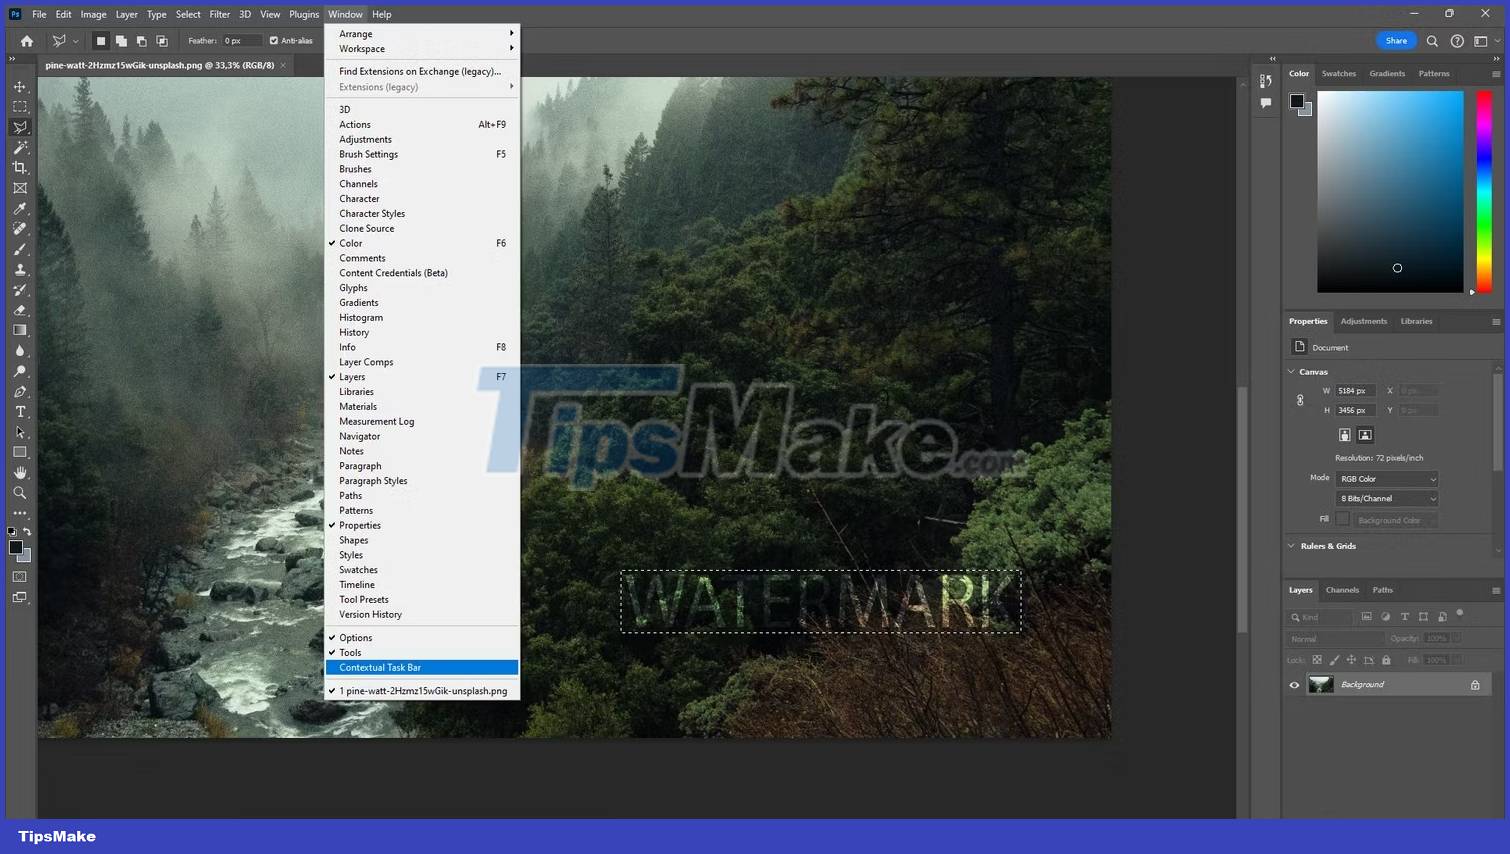Switch to the Channels tab
Viewport: 1510px width, 854px height.
[x=1342, y=590]
